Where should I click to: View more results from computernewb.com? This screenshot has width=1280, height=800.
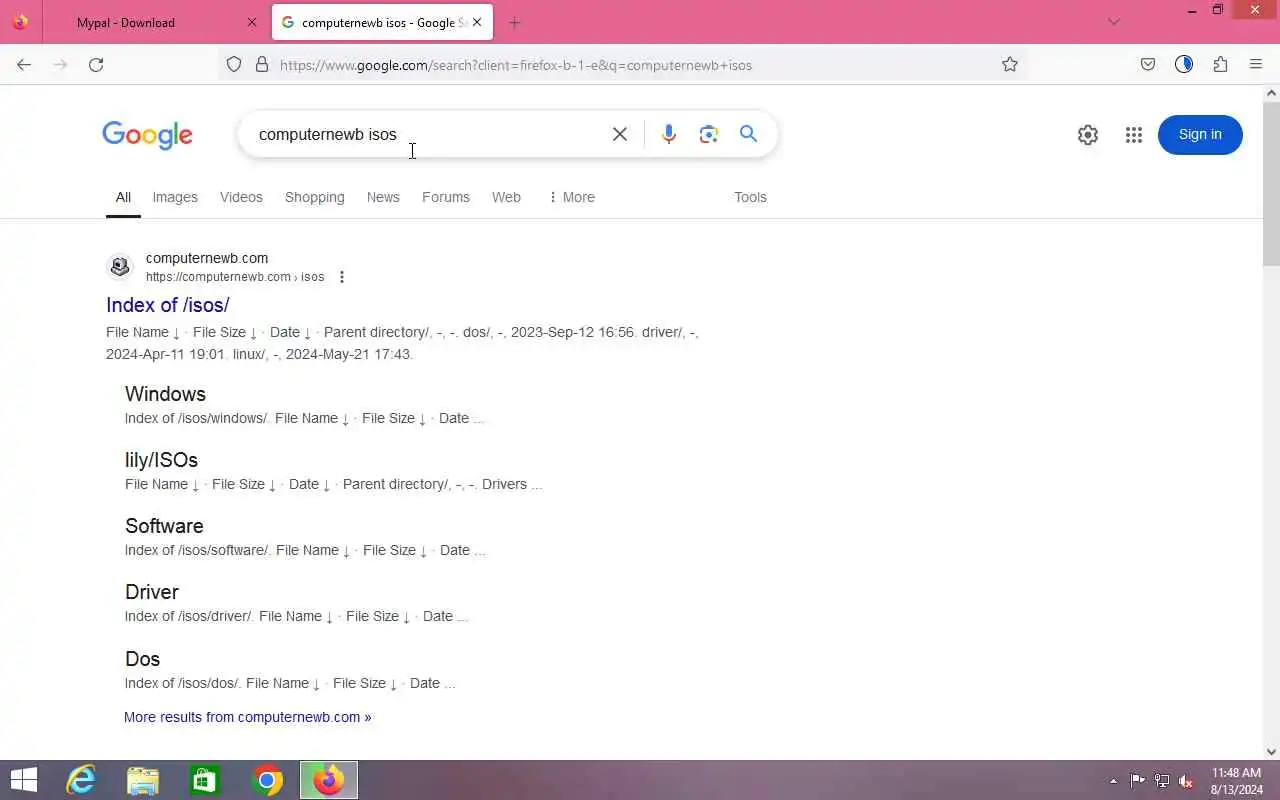(247, 717)
